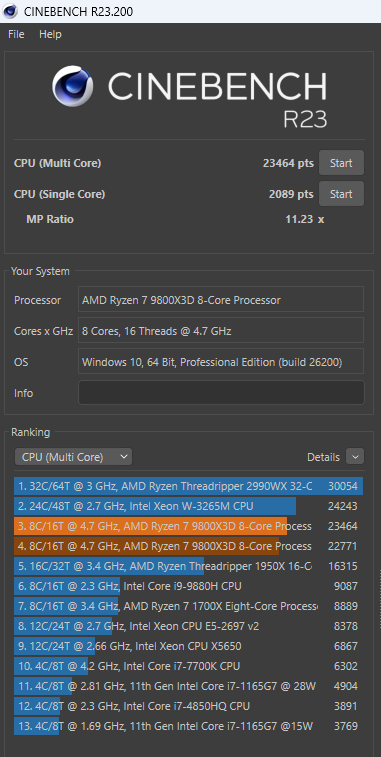Open the Help menu
Screen dimensions: 381x757
pos(50,34)
